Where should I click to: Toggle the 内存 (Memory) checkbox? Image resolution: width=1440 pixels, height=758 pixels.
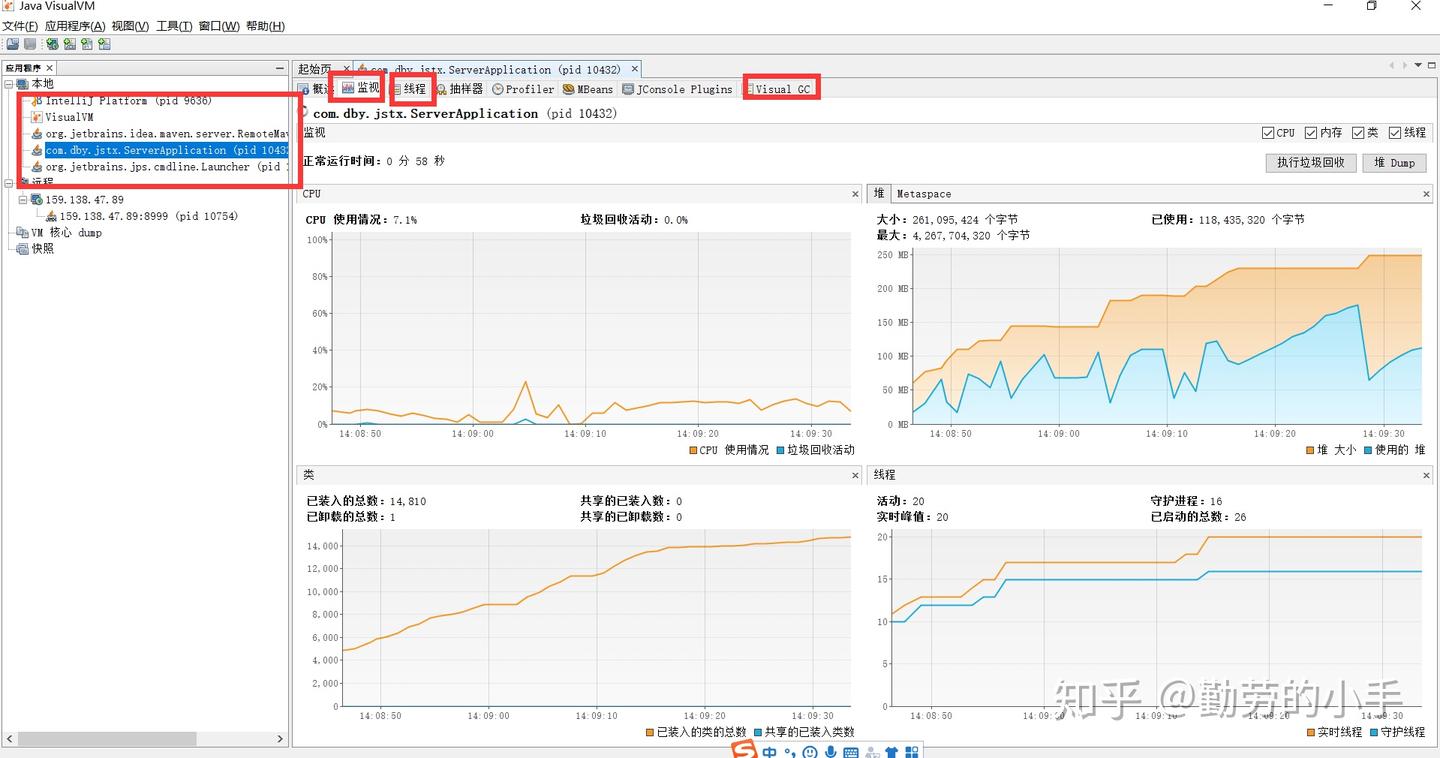[x=1311, y=132]
